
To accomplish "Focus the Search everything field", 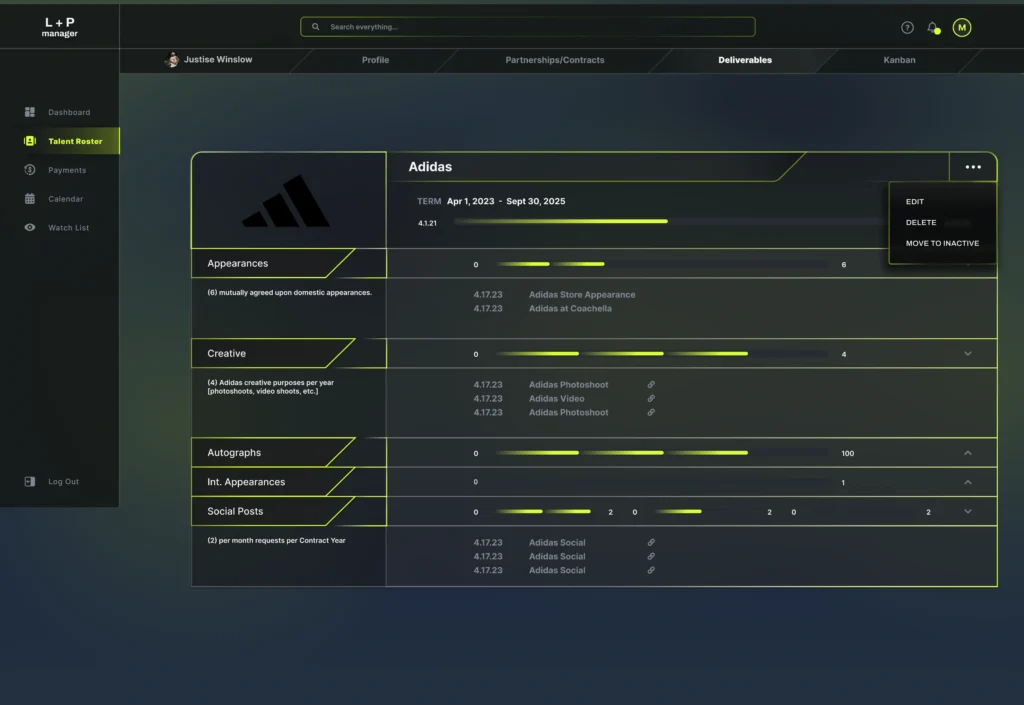I will [x=528, y=27].
